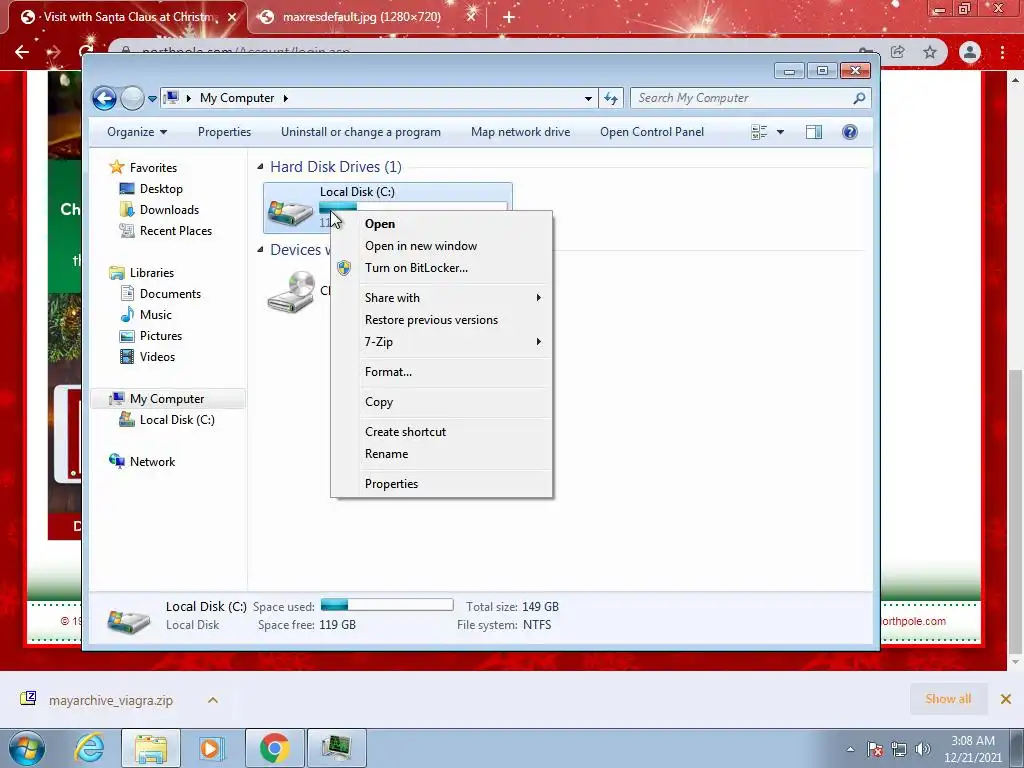1024x768 pixels.
Task: Choose Restore previous versions
Action: (x=431, y=320)
